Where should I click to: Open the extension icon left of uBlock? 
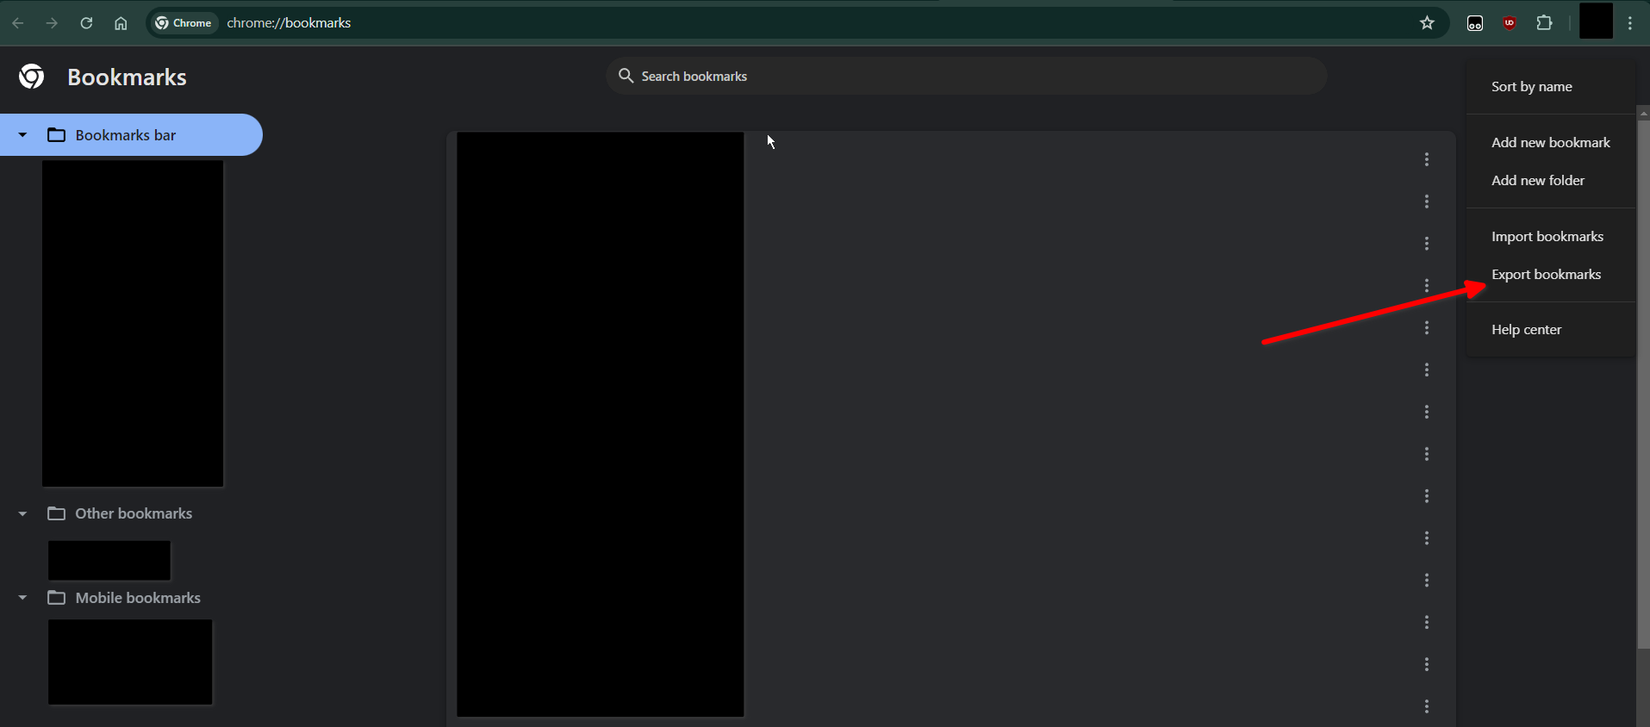[x=1475, y=23]
